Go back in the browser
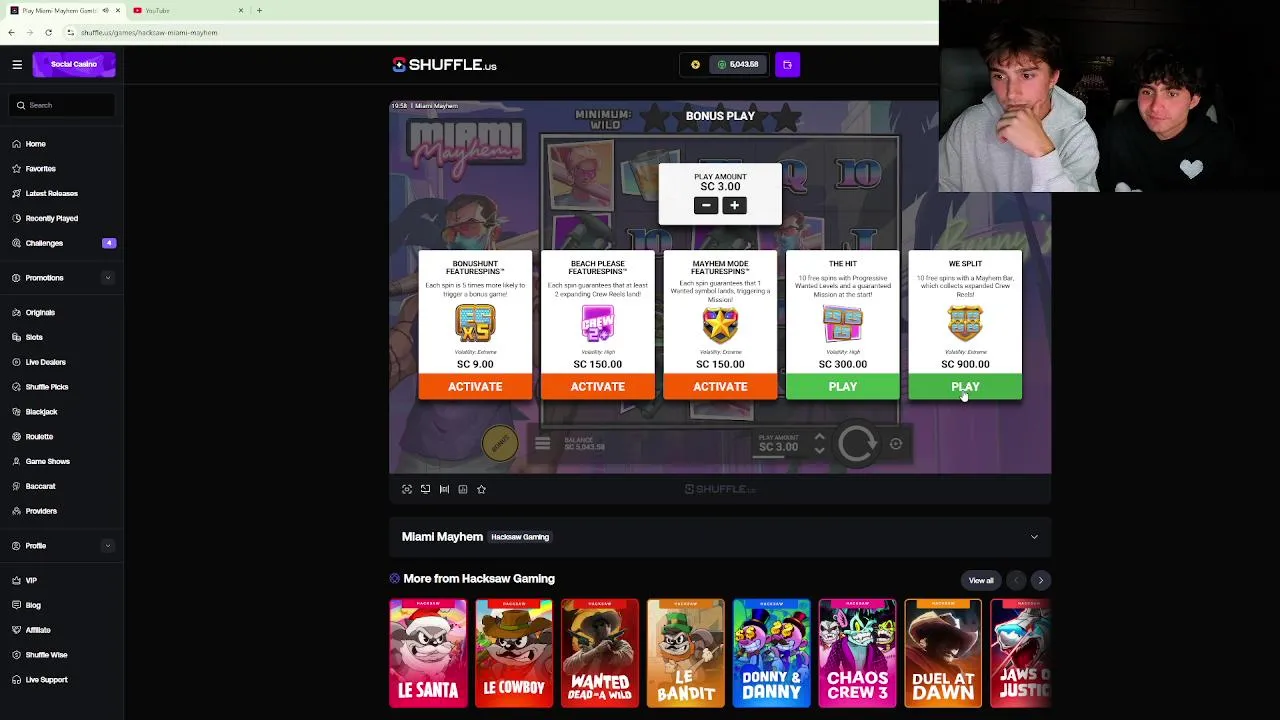This screenshot has height=720, width=1280. [11, 32]
